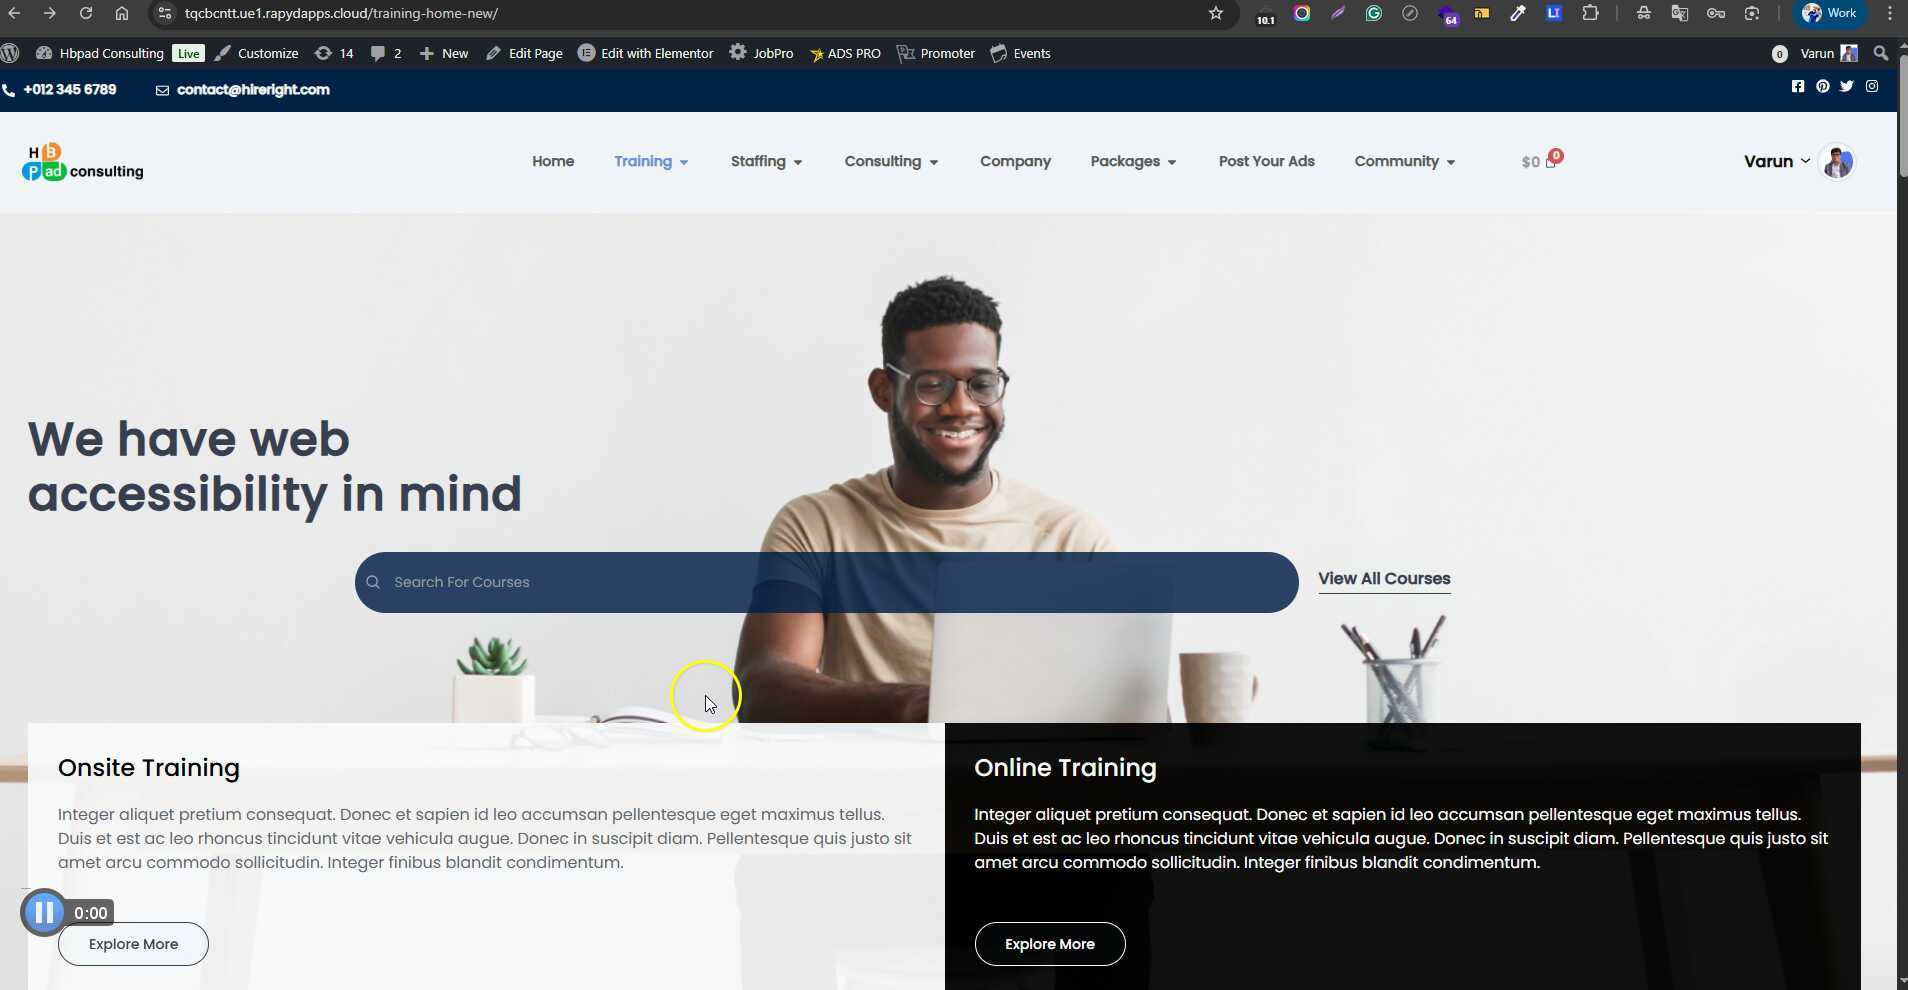Open the eyedropper color picker extension

pos(1518,13)
